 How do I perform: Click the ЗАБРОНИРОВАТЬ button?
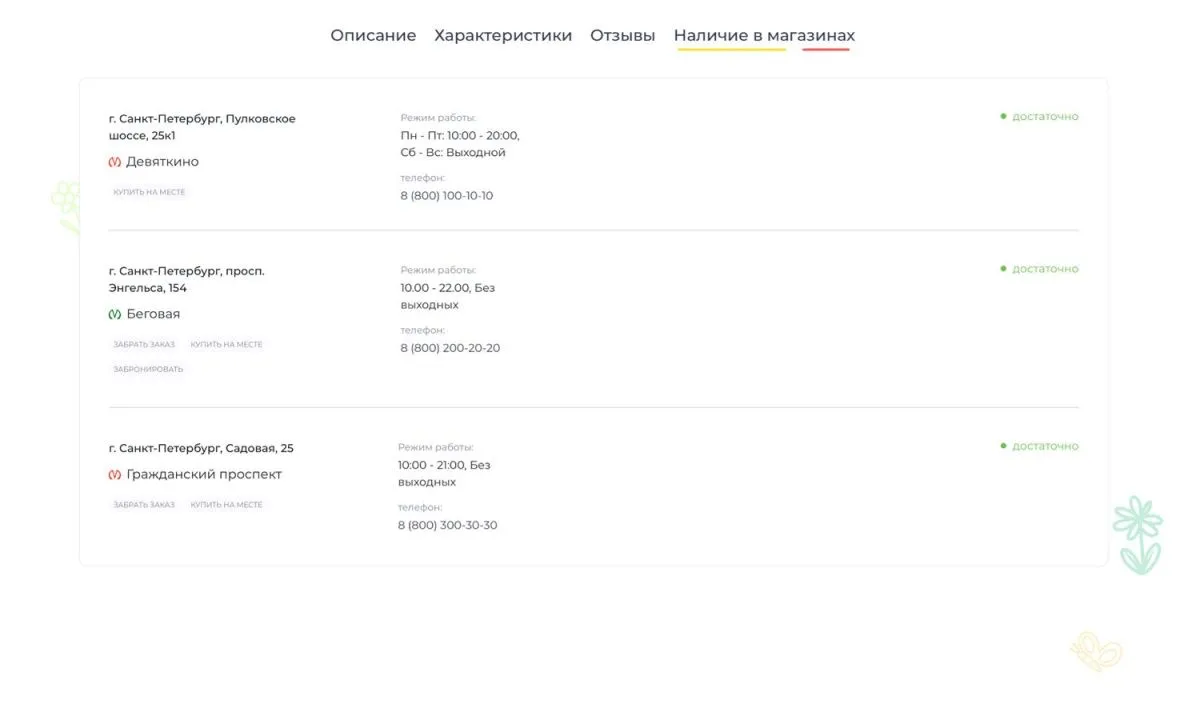(148, 368)
